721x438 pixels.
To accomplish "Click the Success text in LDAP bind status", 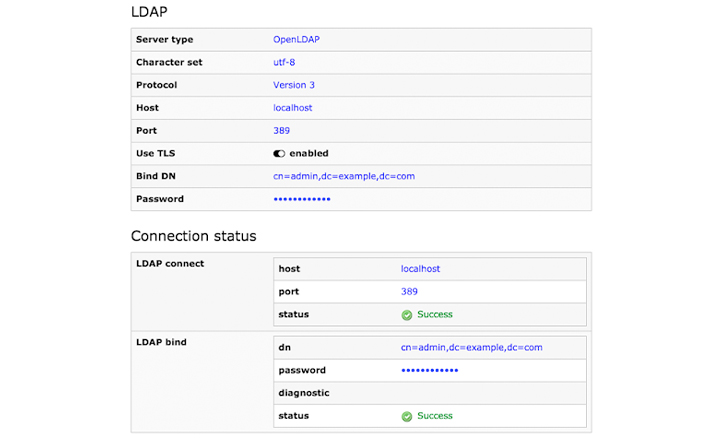I will tap(435, 416).
